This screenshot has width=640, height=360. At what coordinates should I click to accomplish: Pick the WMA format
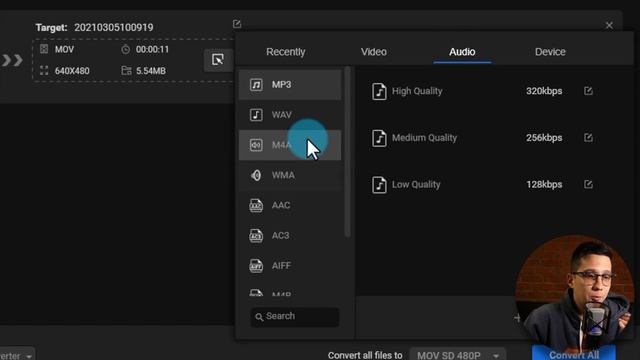290,175
